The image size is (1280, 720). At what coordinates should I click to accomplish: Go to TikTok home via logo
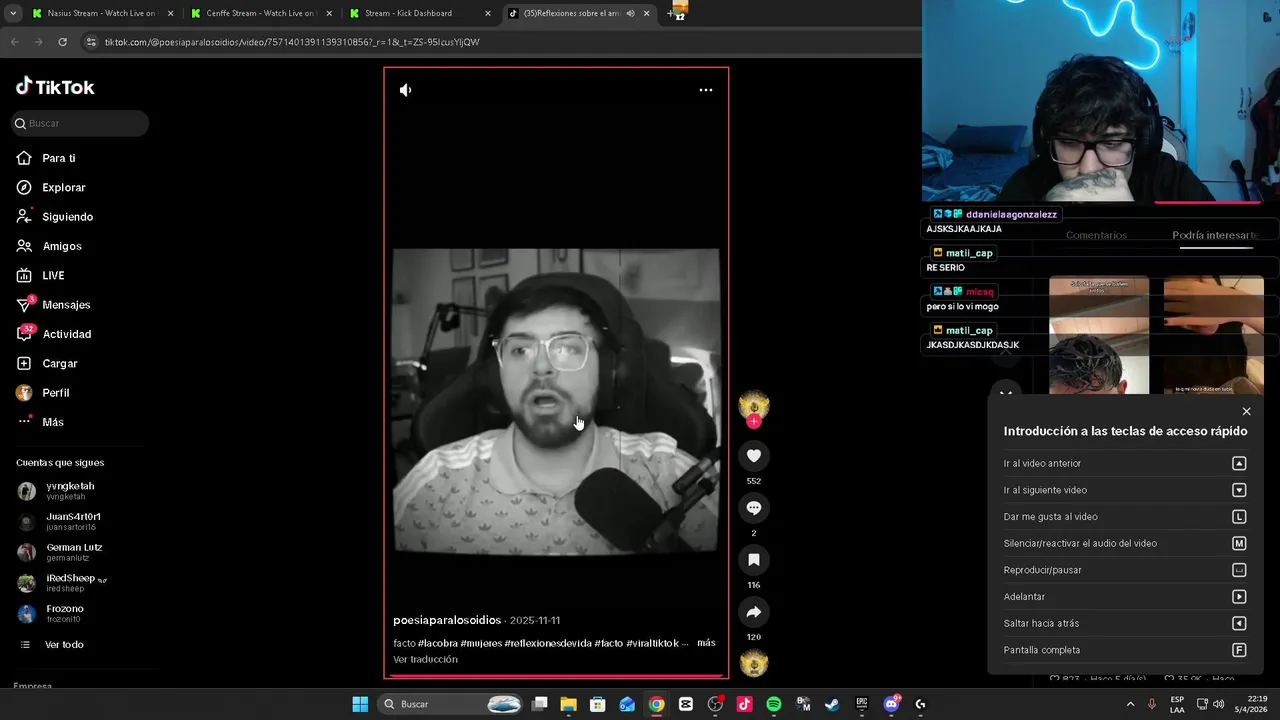tap(55, 87)
